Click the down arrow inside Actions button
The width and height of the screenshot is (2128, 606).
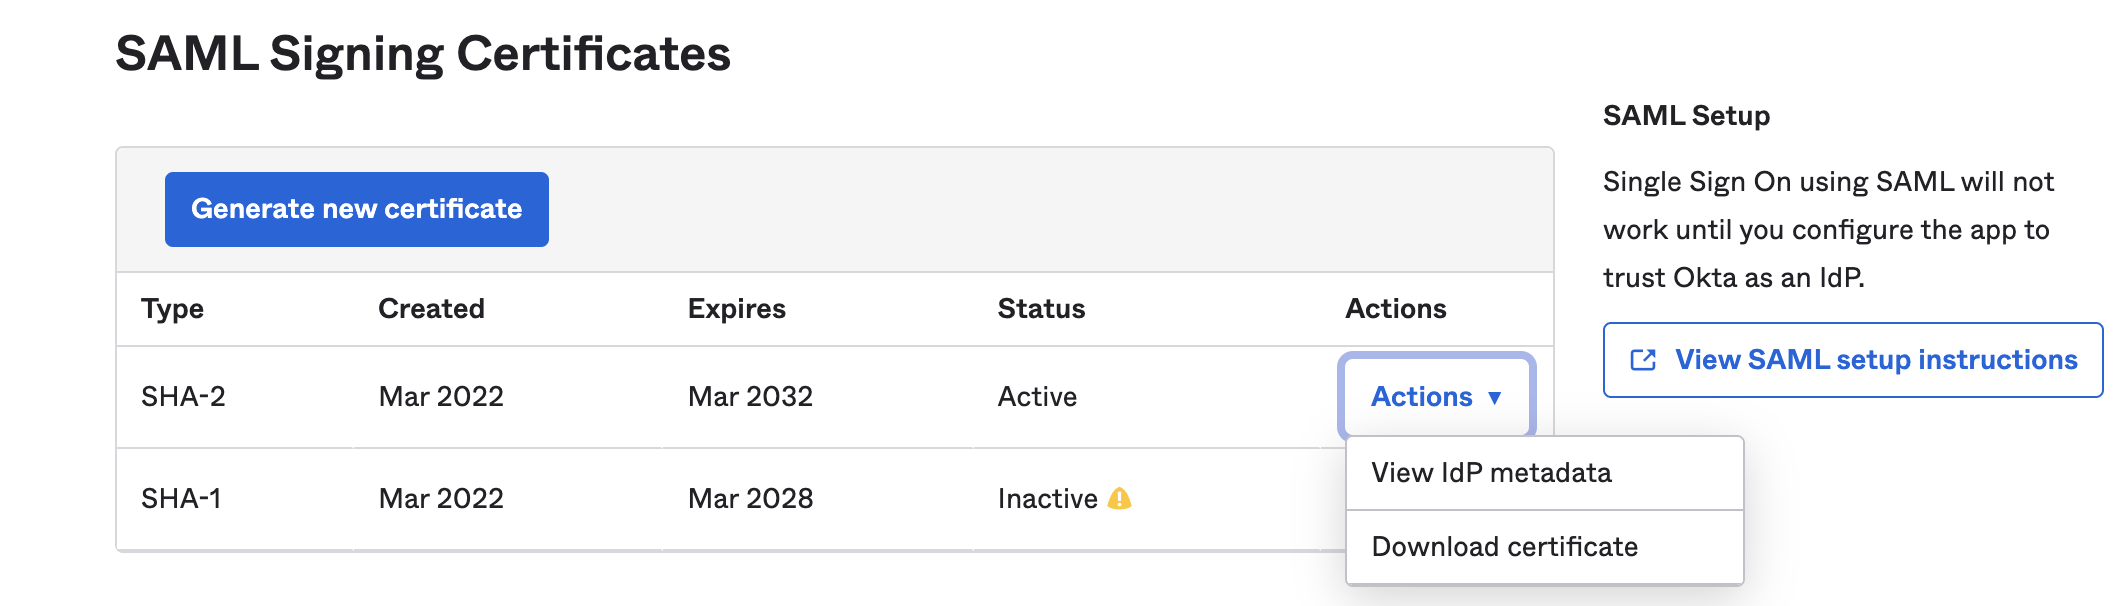coord(1495,398)
